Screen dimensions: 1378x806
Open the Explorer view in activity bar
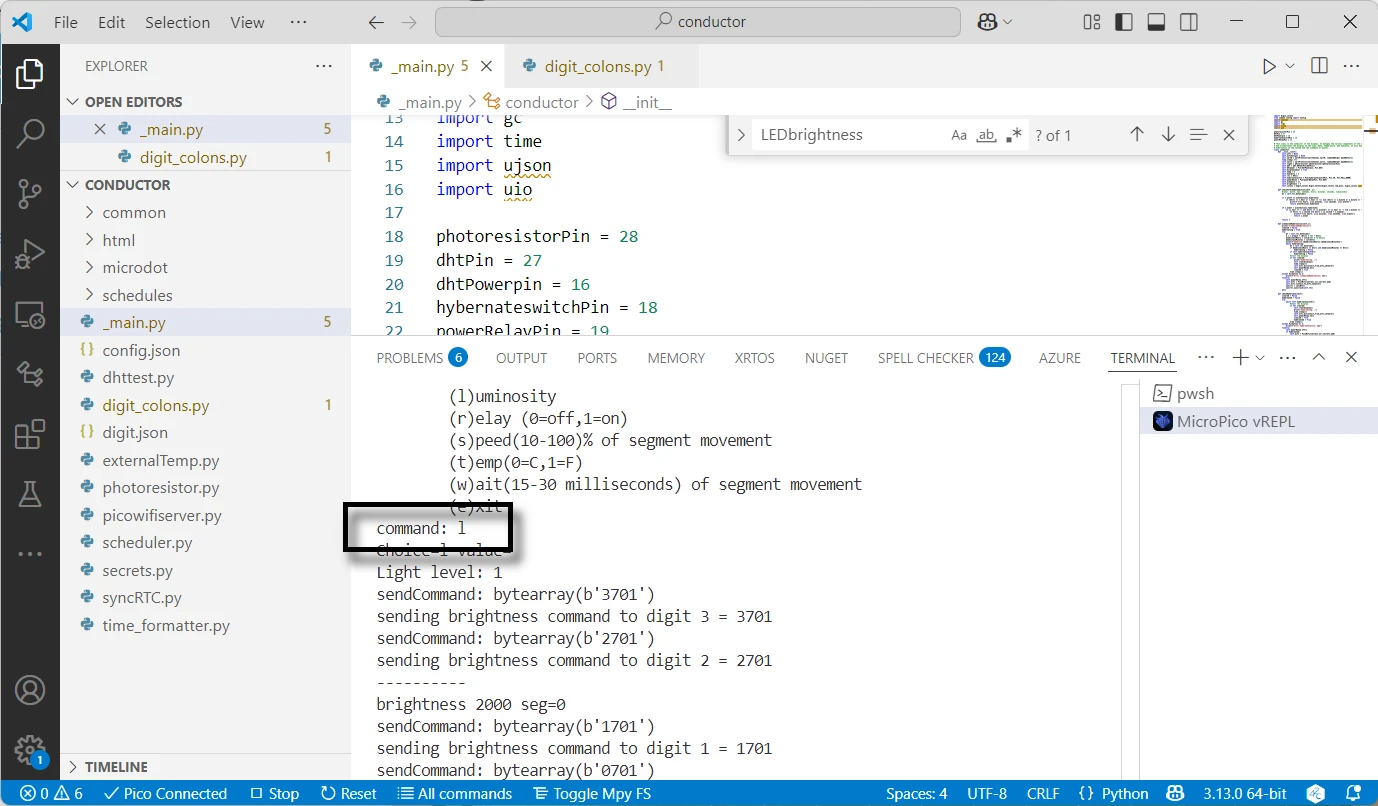tap(30, 75)
